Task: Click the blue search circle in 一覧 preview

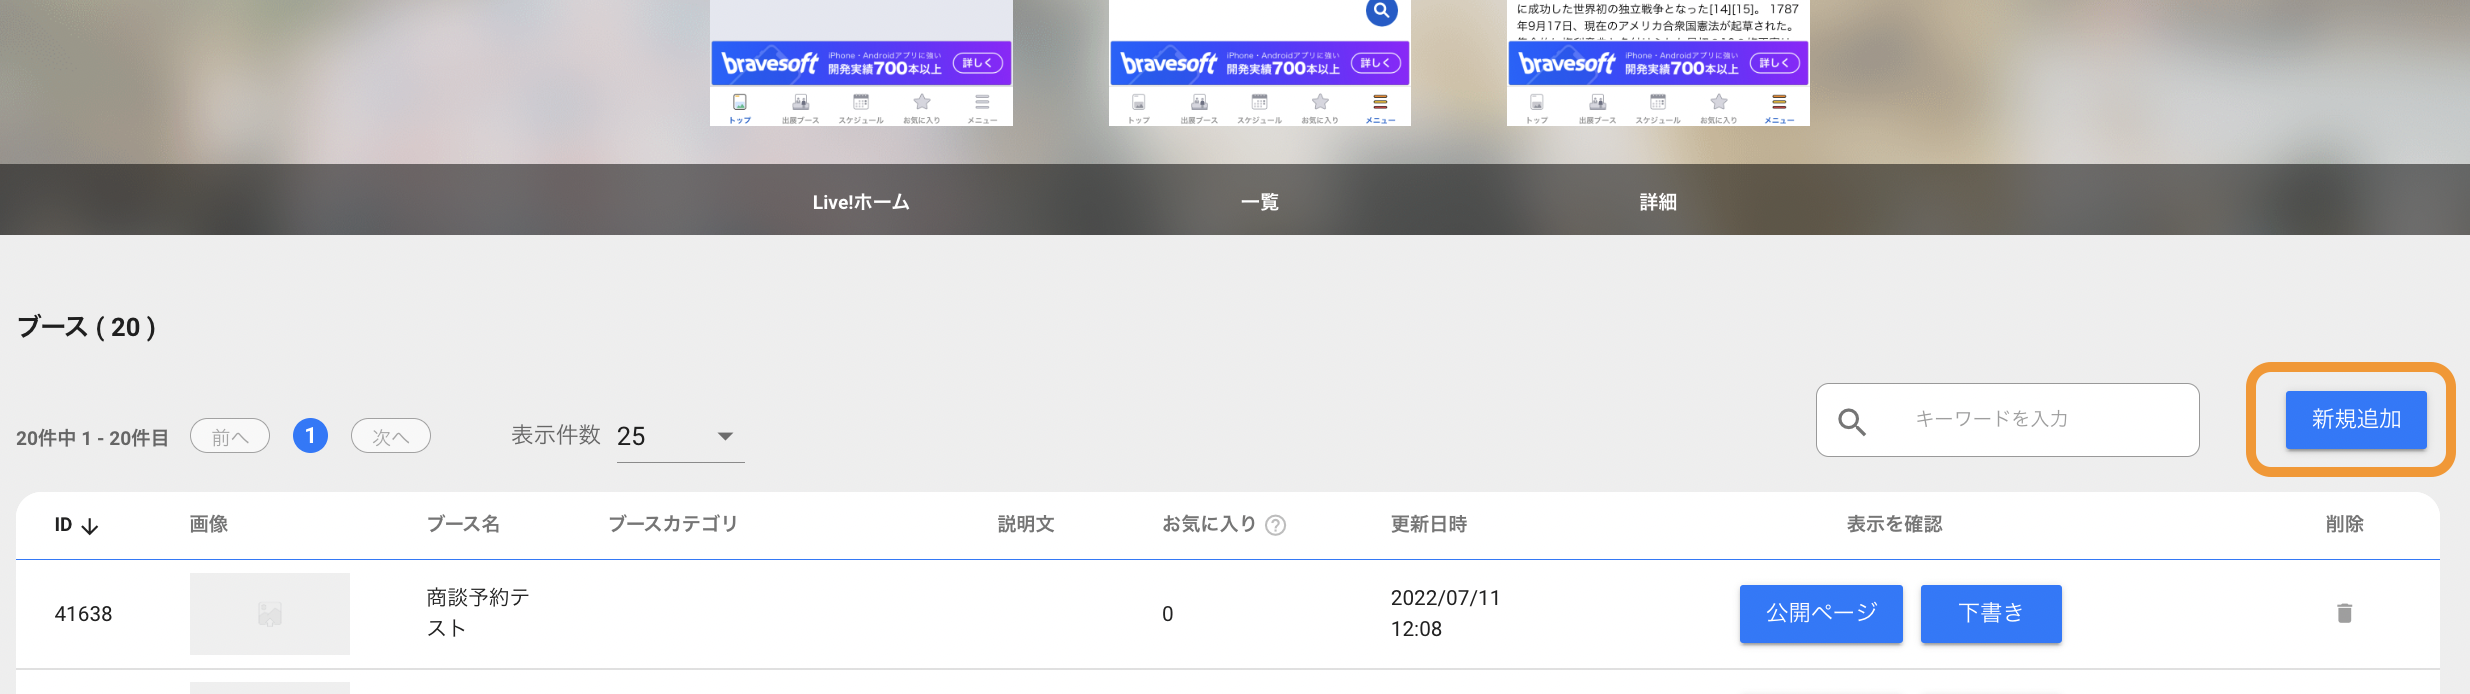Action: point(1381,11)
